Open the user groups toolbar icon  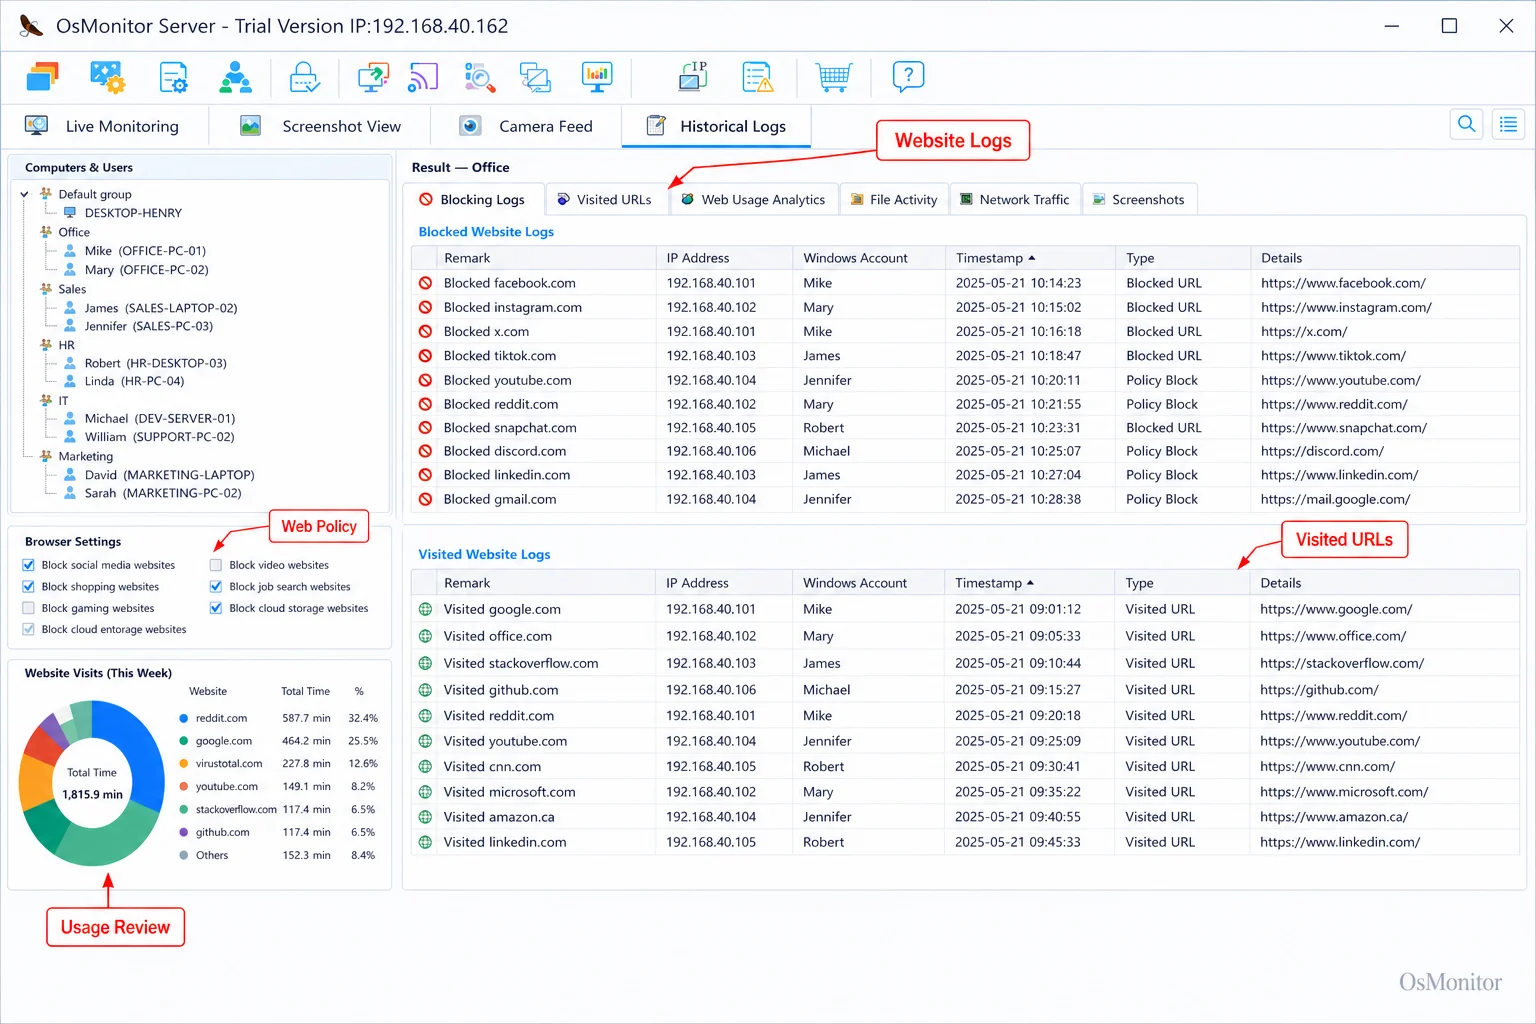click(235, 77)
